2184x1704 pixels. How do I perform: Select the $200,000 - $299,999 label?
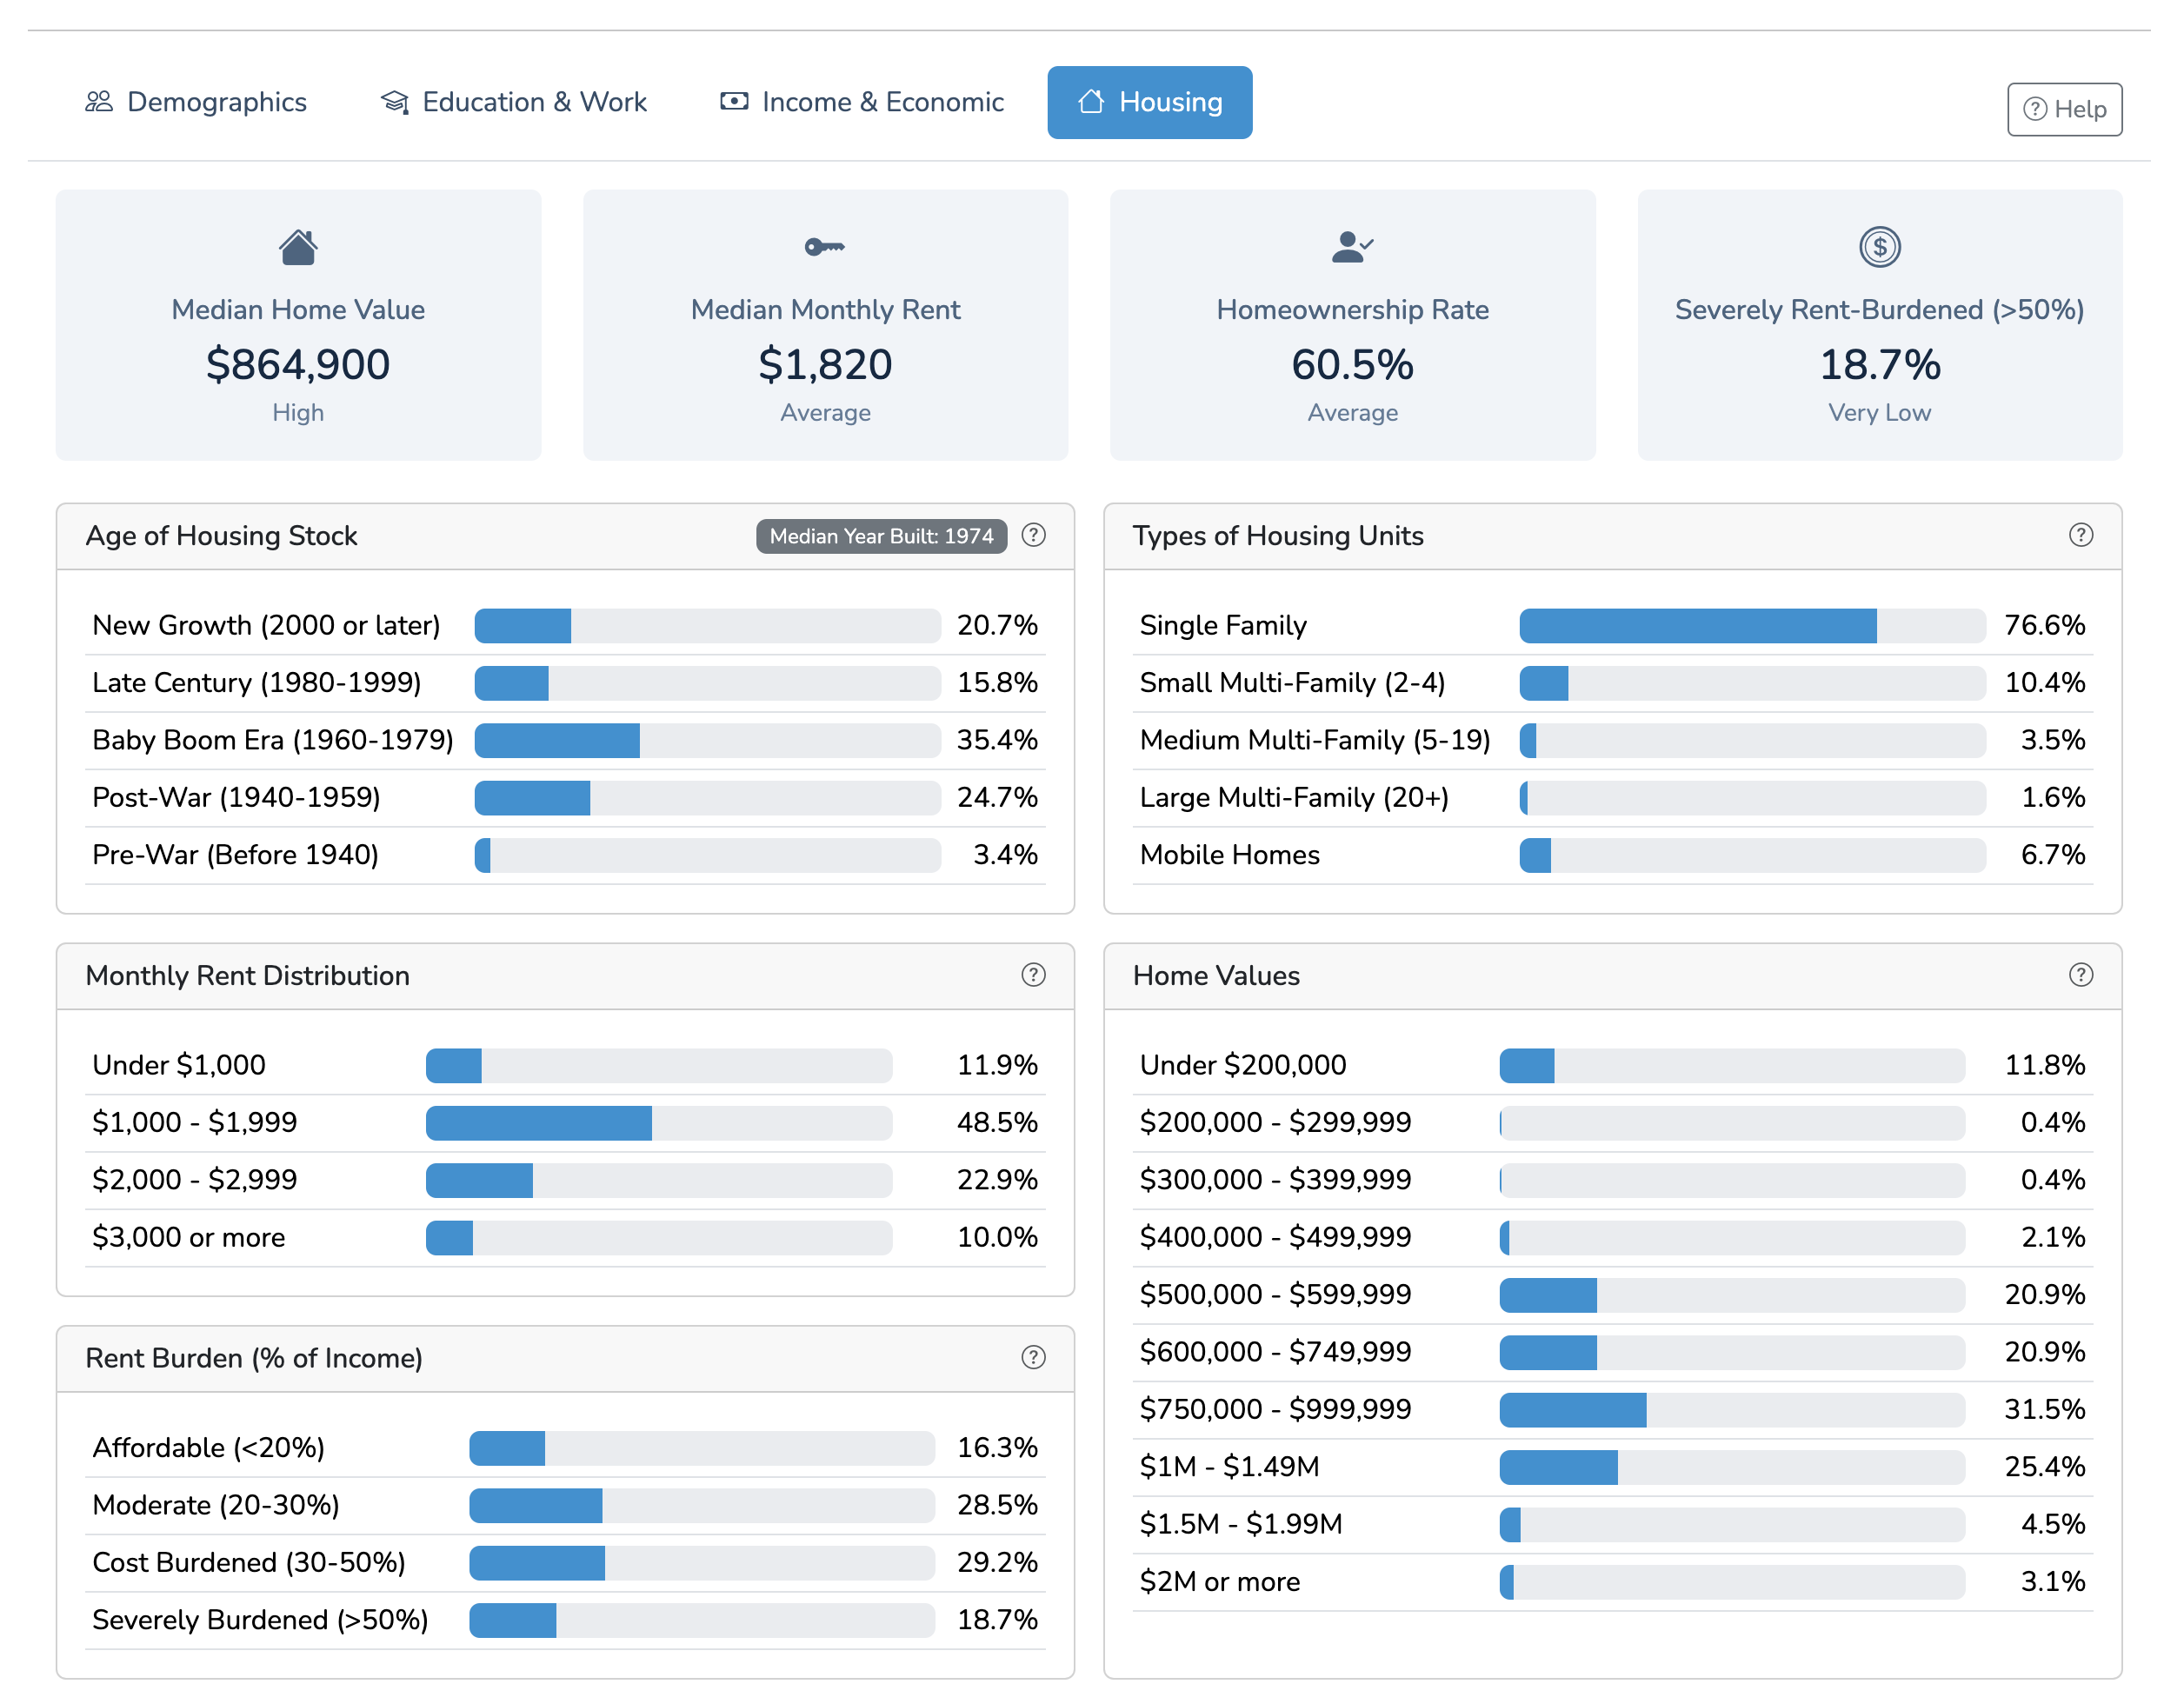pyautogui.click(x=1275, y=1123)
